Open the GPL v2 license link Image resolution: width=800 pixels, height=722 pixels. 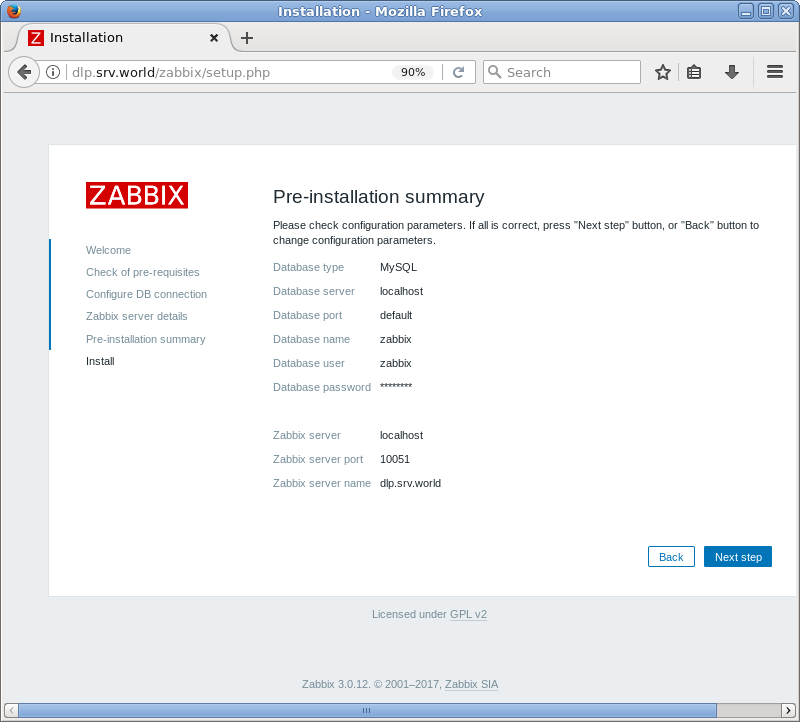tap(468, 614)
